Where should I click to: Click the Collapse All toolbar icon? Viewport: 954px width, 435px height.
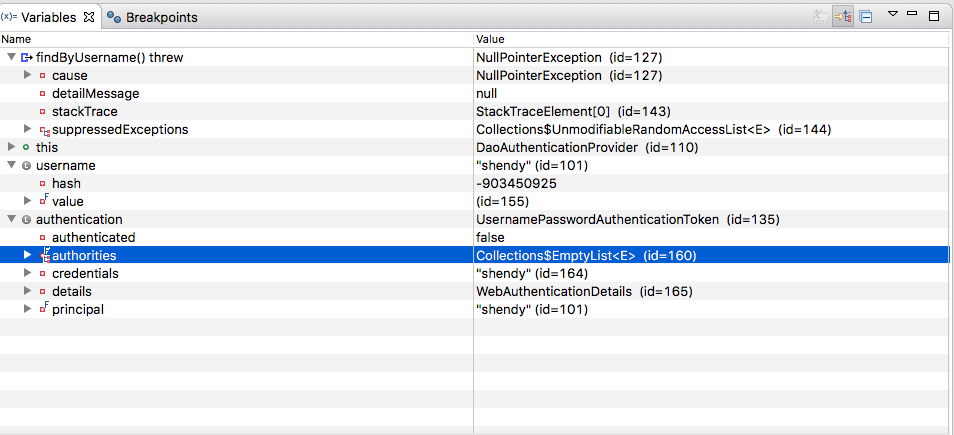pyautogui.click(x=865, y=17)
